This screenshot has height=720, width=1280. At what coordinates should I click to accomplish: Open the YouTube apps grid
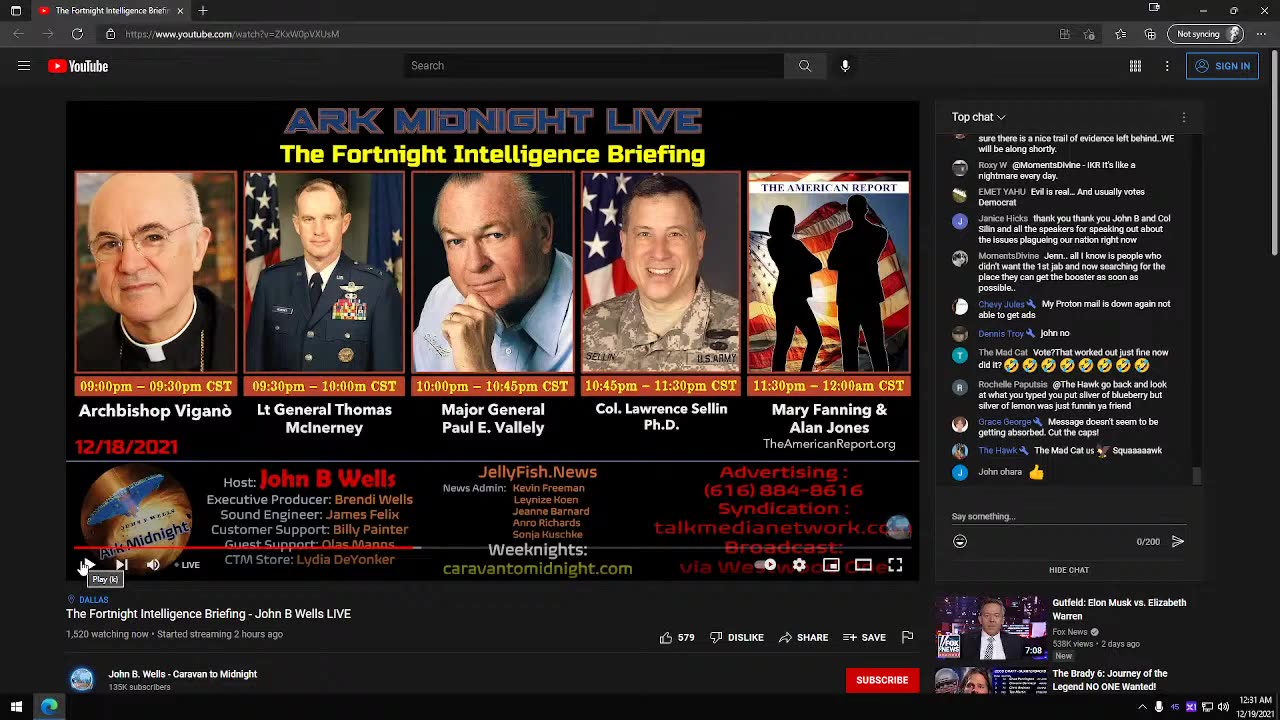point(1135,66)
